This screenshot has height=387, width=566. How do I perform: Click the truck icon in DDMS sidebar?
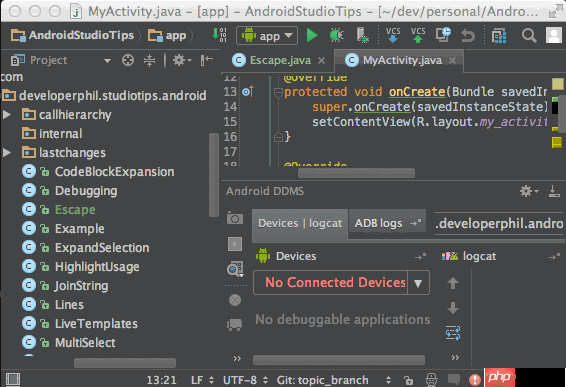tap(235, 324)
